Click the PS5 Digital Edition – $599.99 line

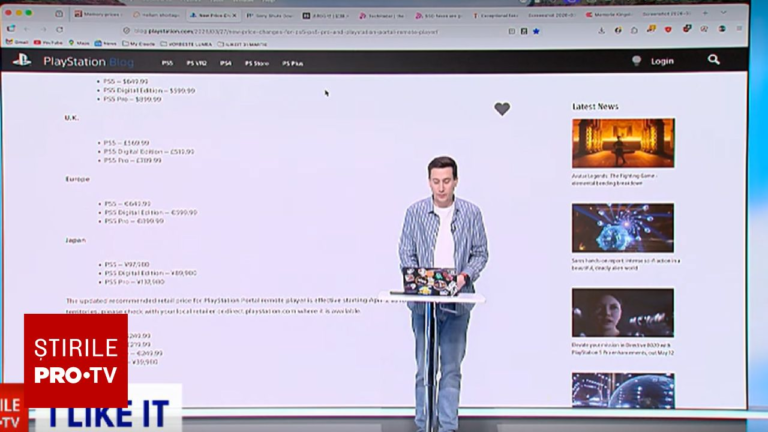pos(149,91)
